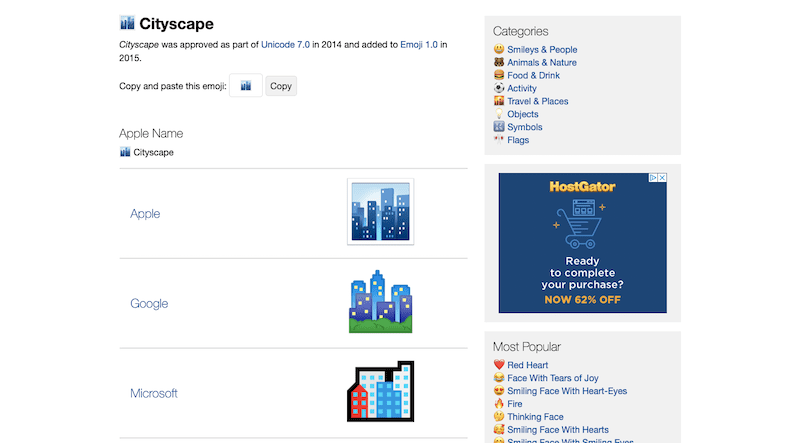800x443 pixels.
Task: Go to Smileys & People category
Action: (542, 50)
